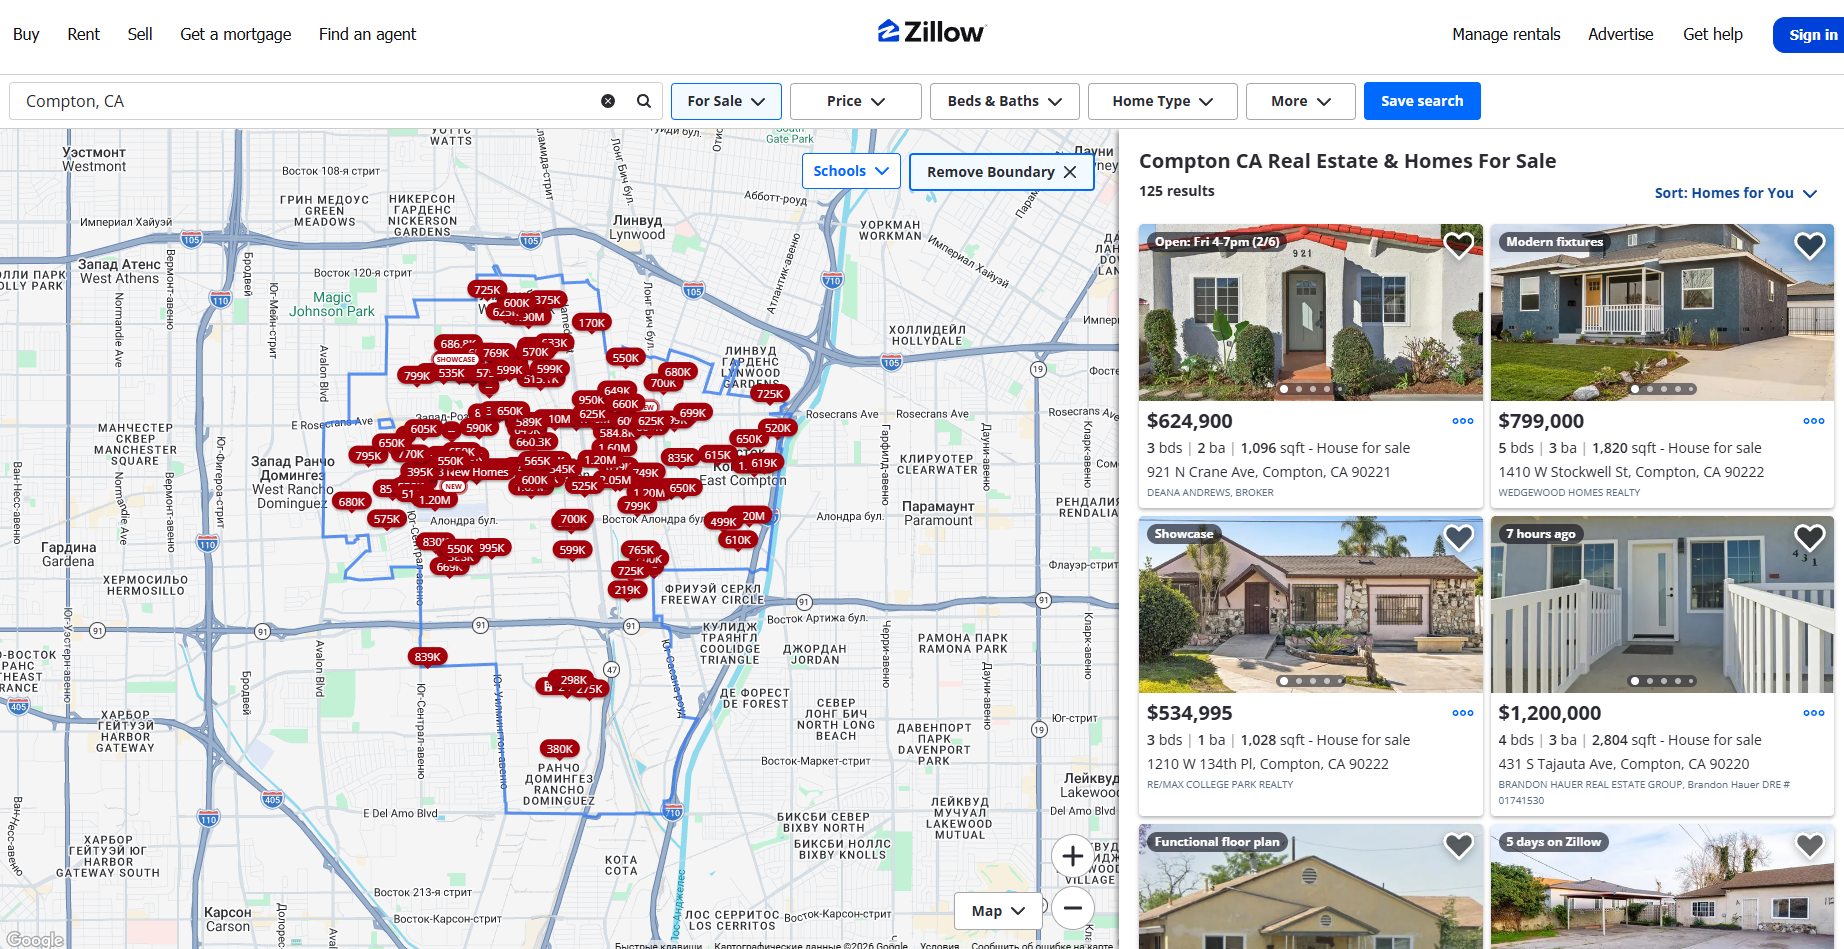Screen dimensions: 1844x949
Task: Click the 839K map price marker
Action: pyautogui.click(x=428, y=657)
